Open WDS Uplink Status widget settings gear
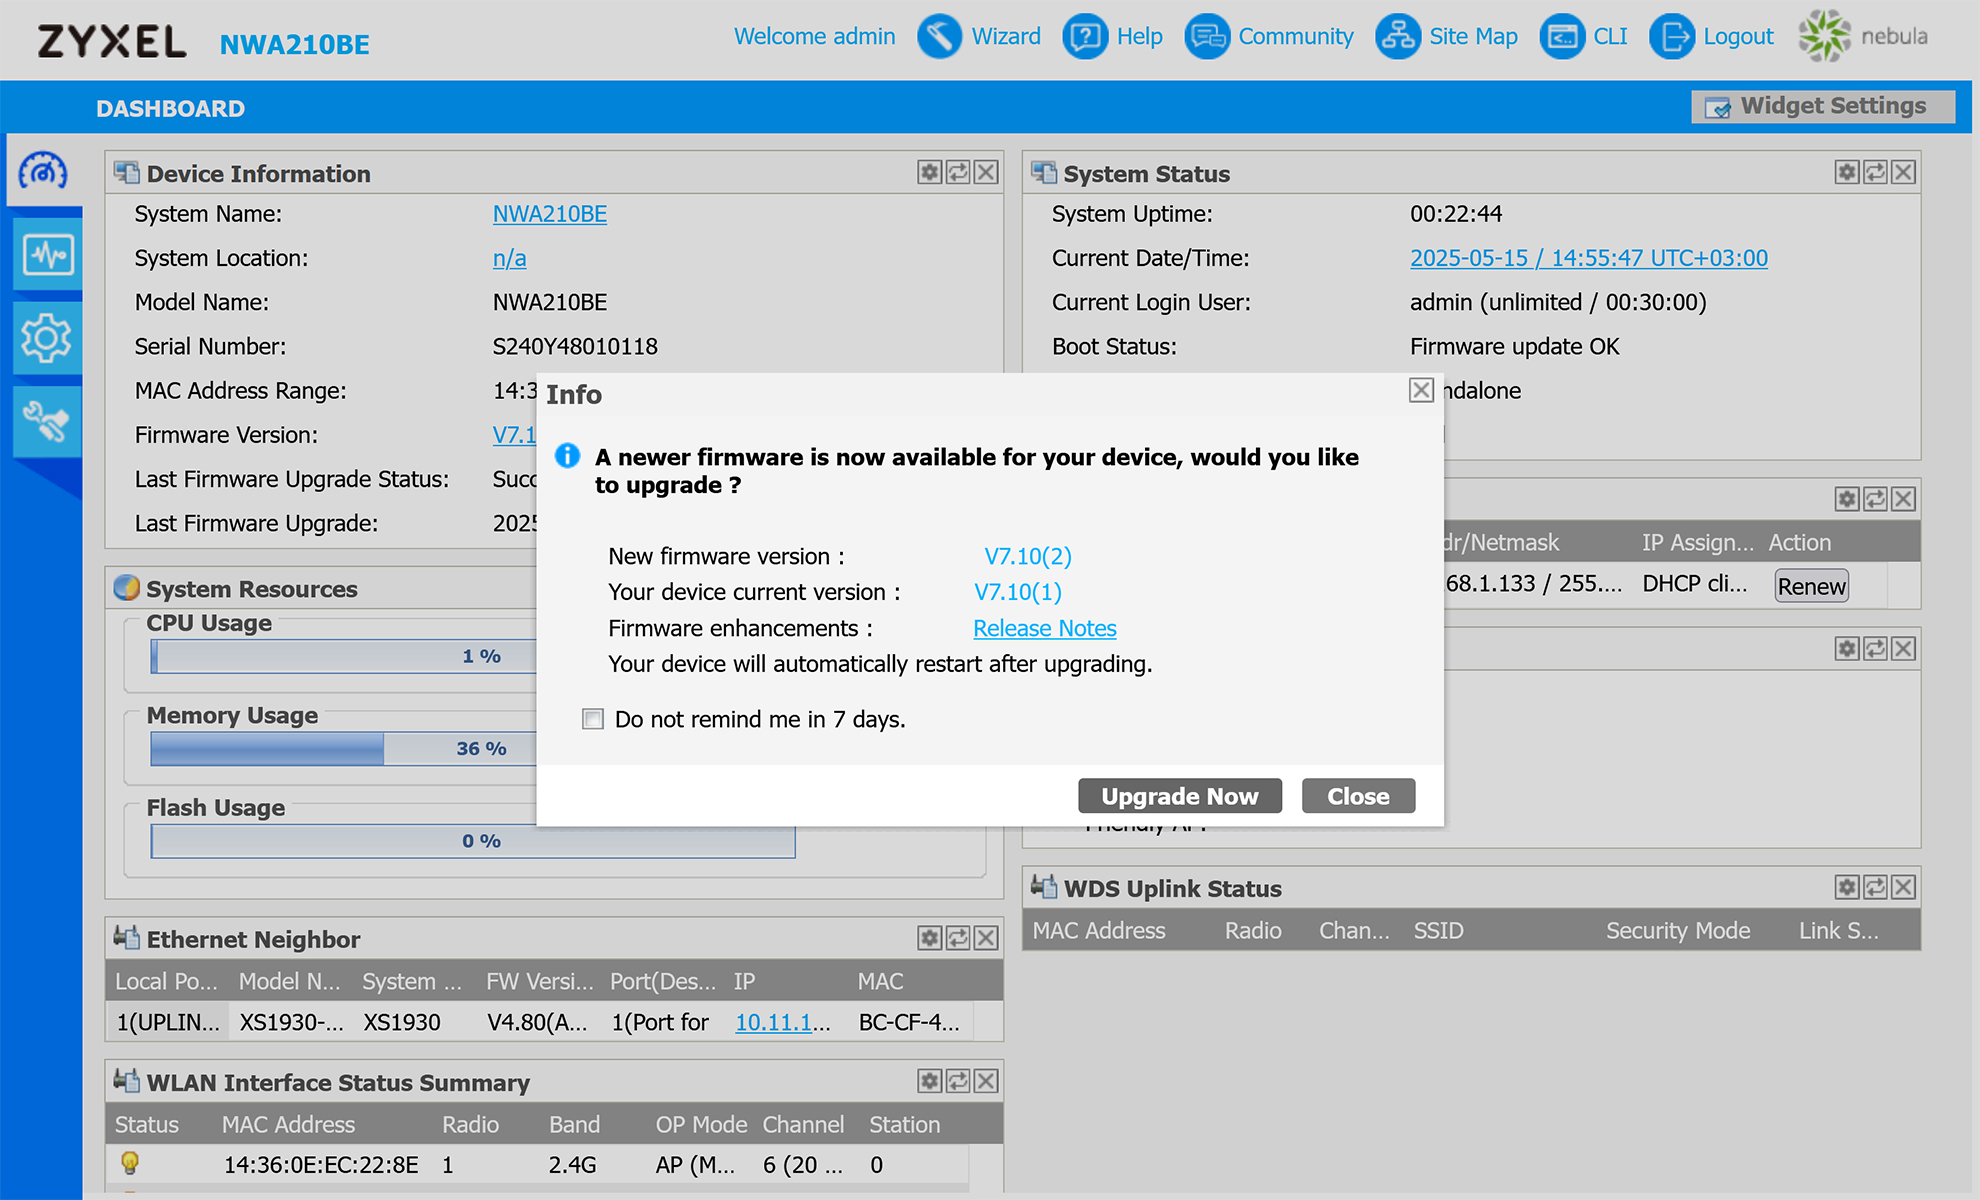The image size is (1980, 1200). coord(1847,887)
